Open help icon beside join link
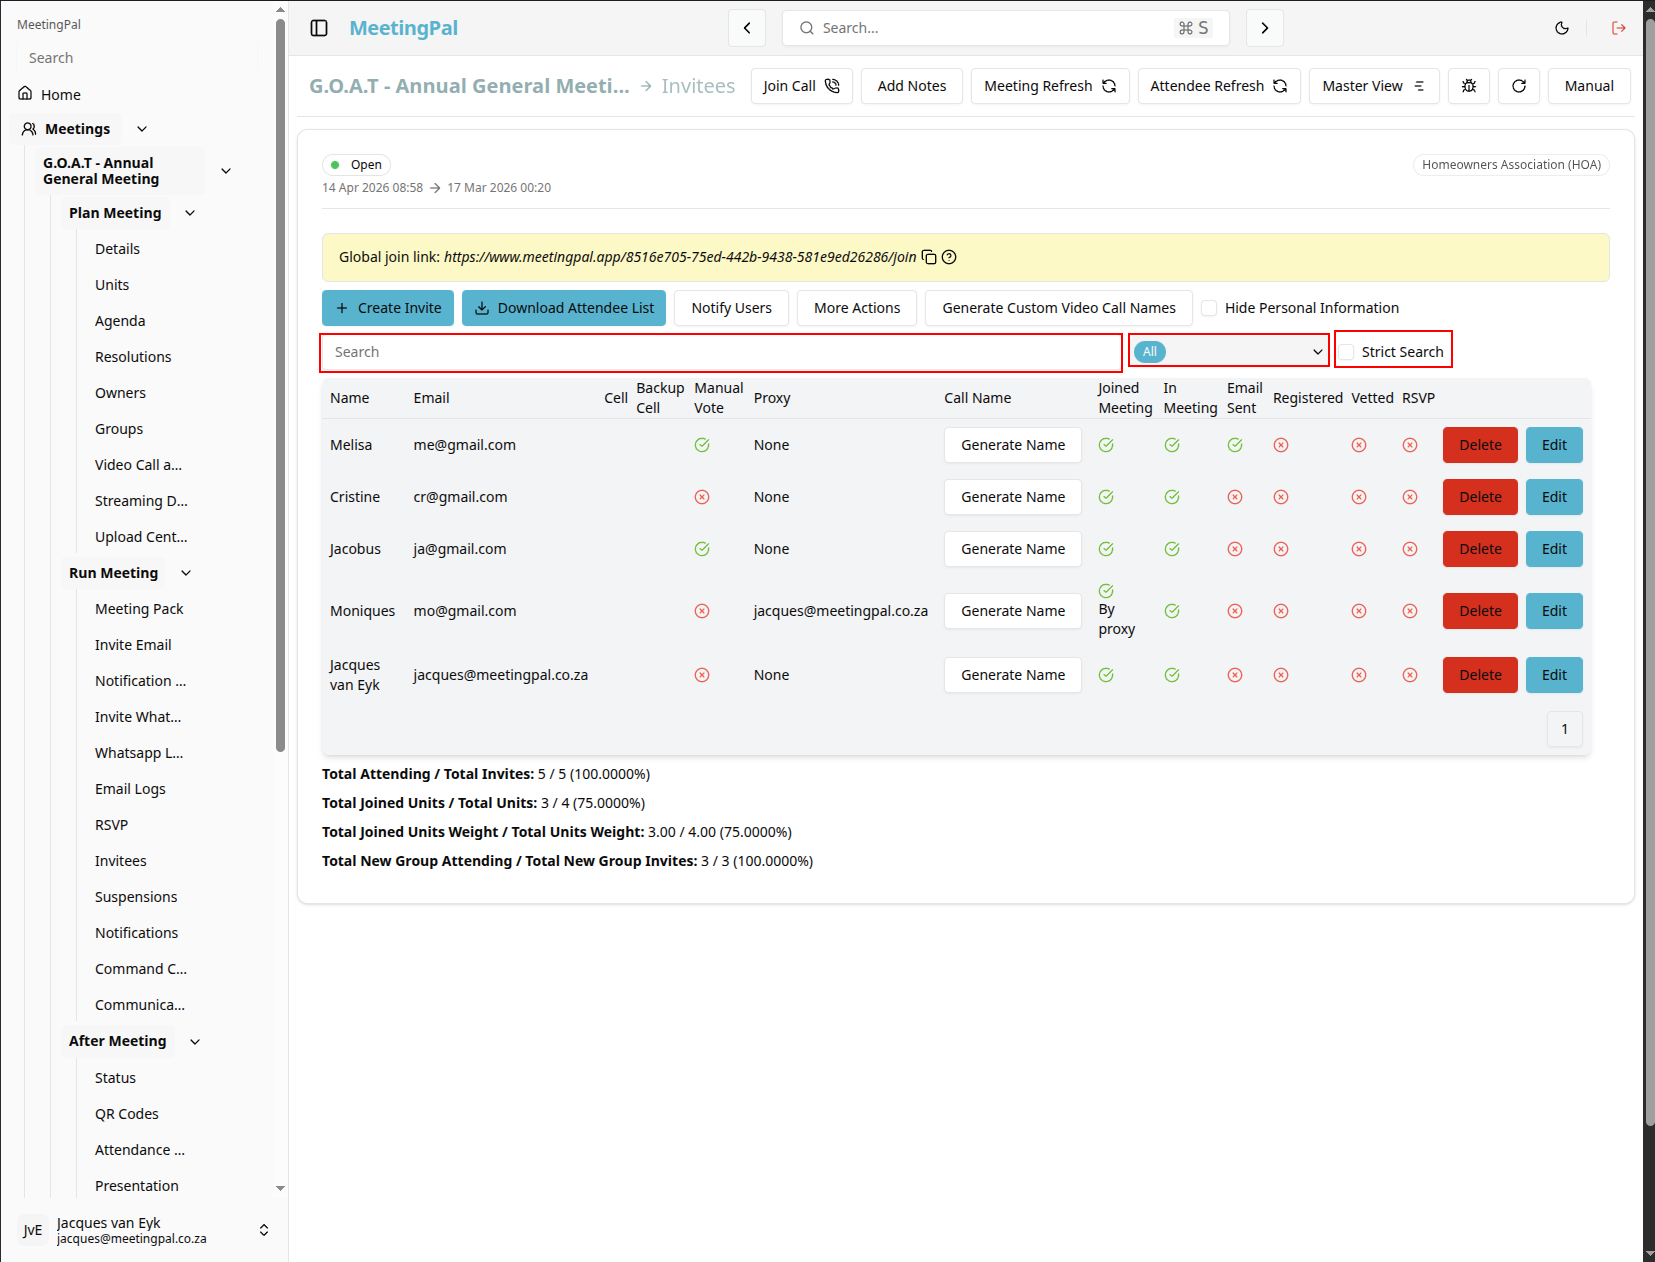 point(950,257)
